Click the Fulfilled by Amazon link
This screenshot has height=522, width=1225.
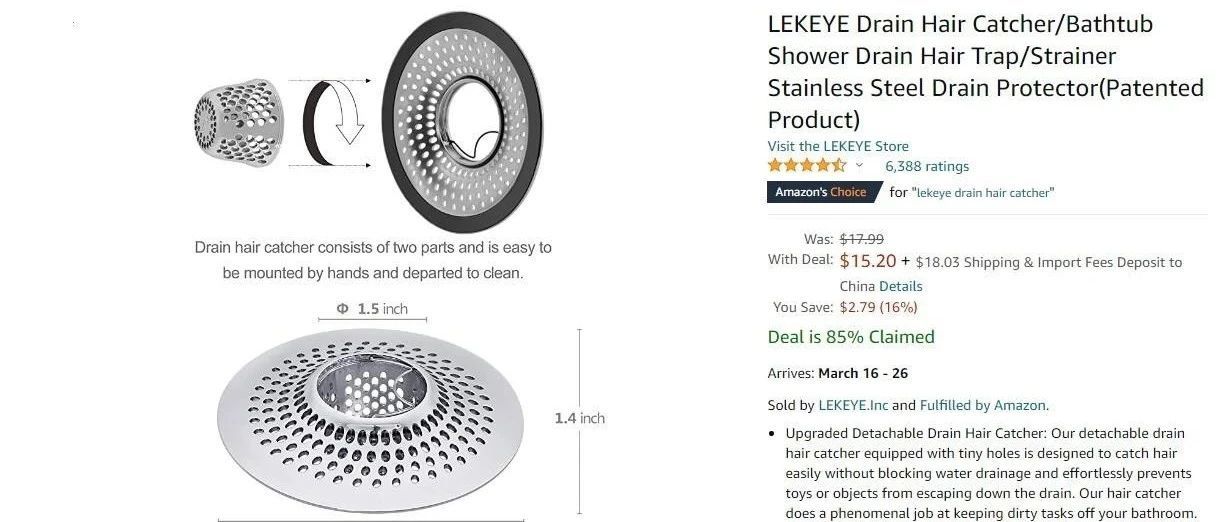983,405
